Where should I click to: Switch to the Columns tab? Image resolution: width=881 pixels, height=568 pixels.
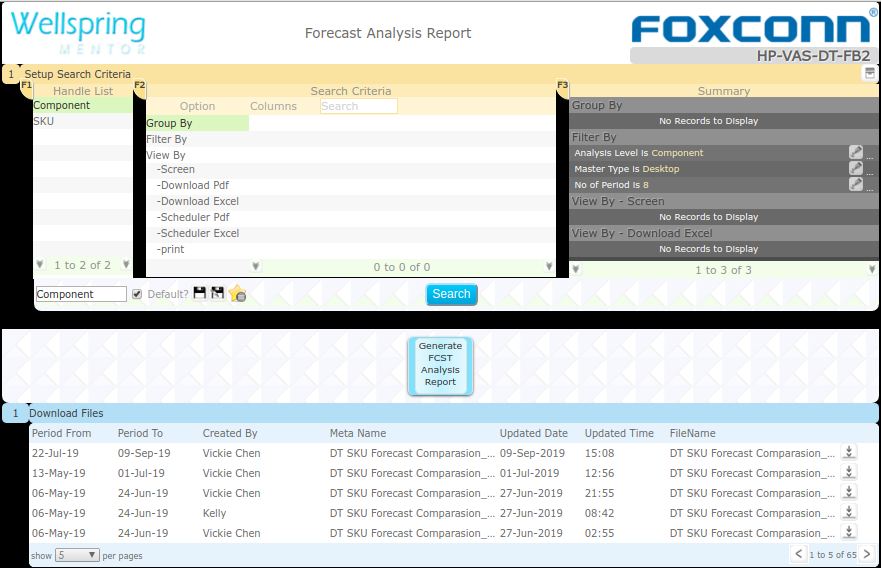[x=273, y=106]
